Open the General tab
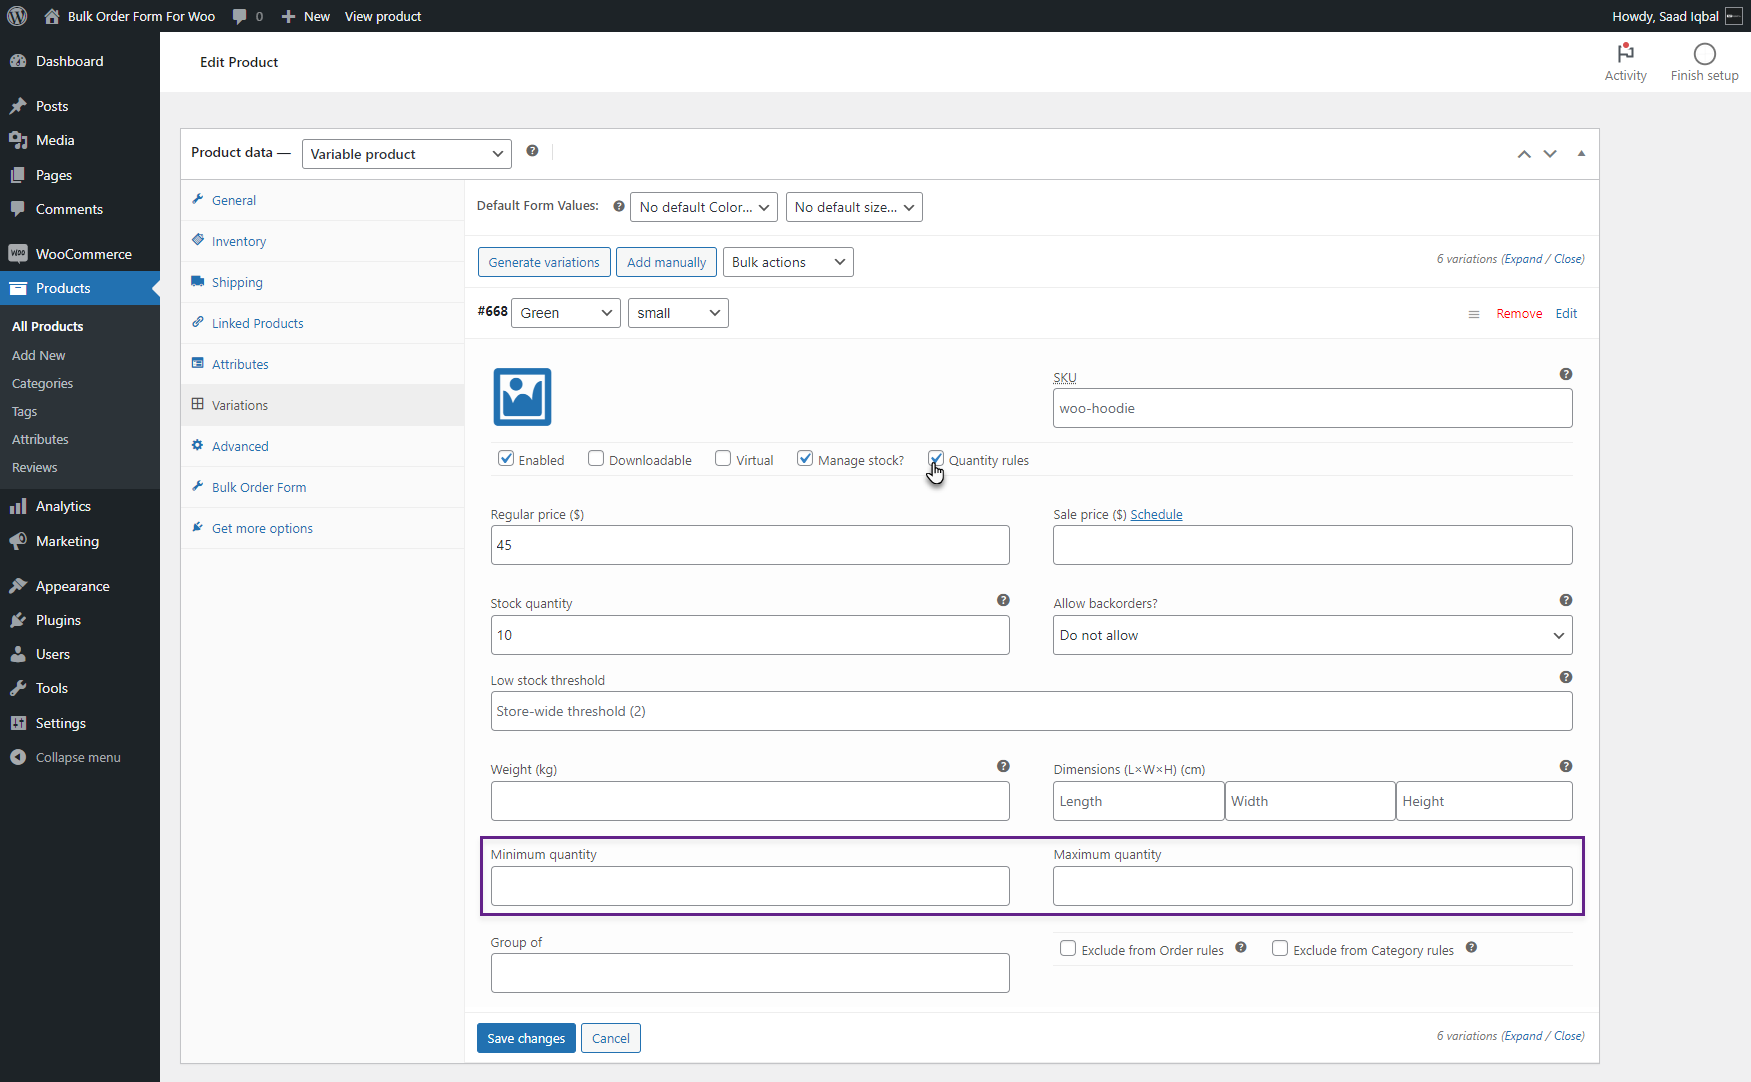The width and height of the screenshot is (1751, 1082). click(x=322, y=200)
